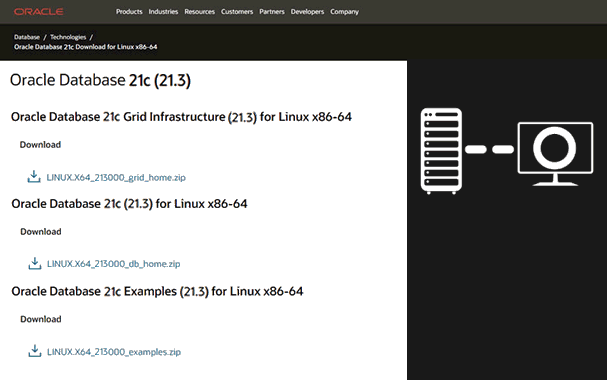Download LINUX.X64_213000_examples.zip
This screenshot has height=380, width=607.
[x=114, y=352]
